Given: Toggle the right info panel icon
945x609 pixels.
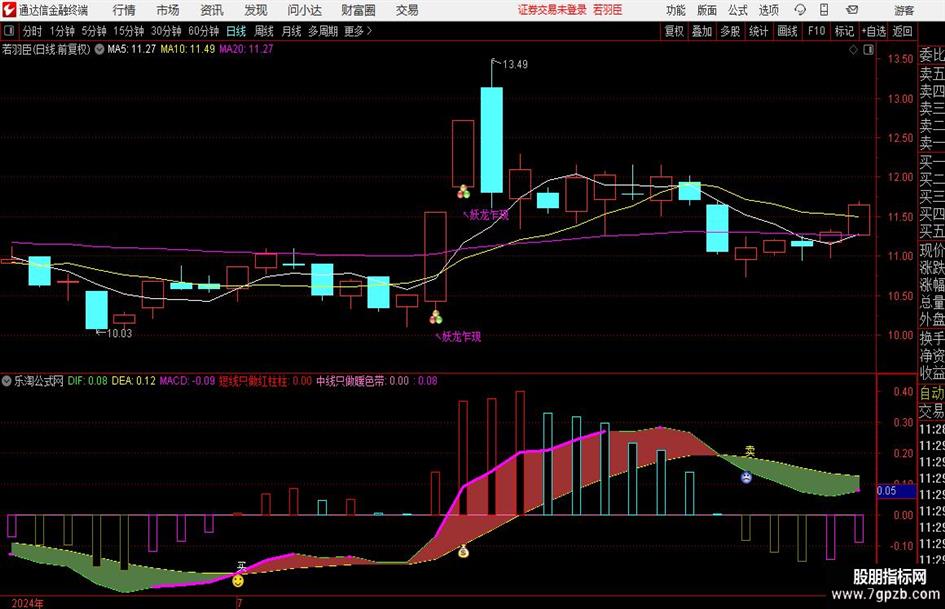Looking at the screenshot, I should (x=868, y=50).
